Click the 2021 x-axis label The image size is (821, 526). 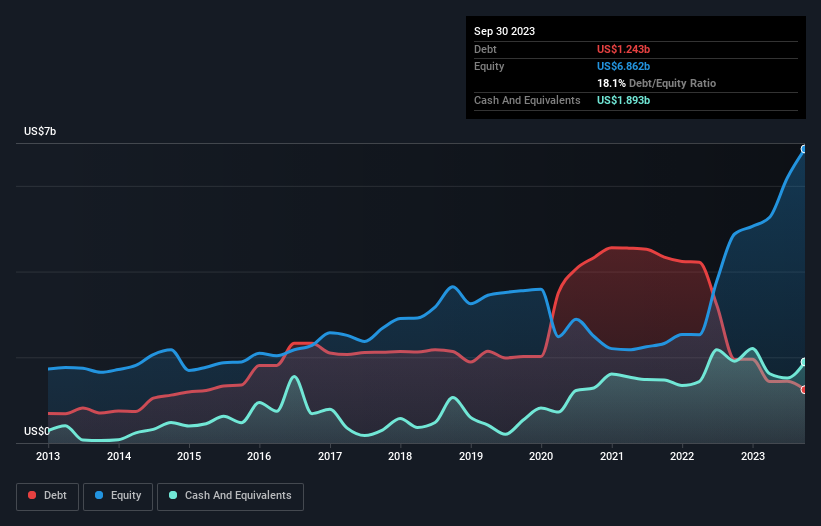(612, 456)
